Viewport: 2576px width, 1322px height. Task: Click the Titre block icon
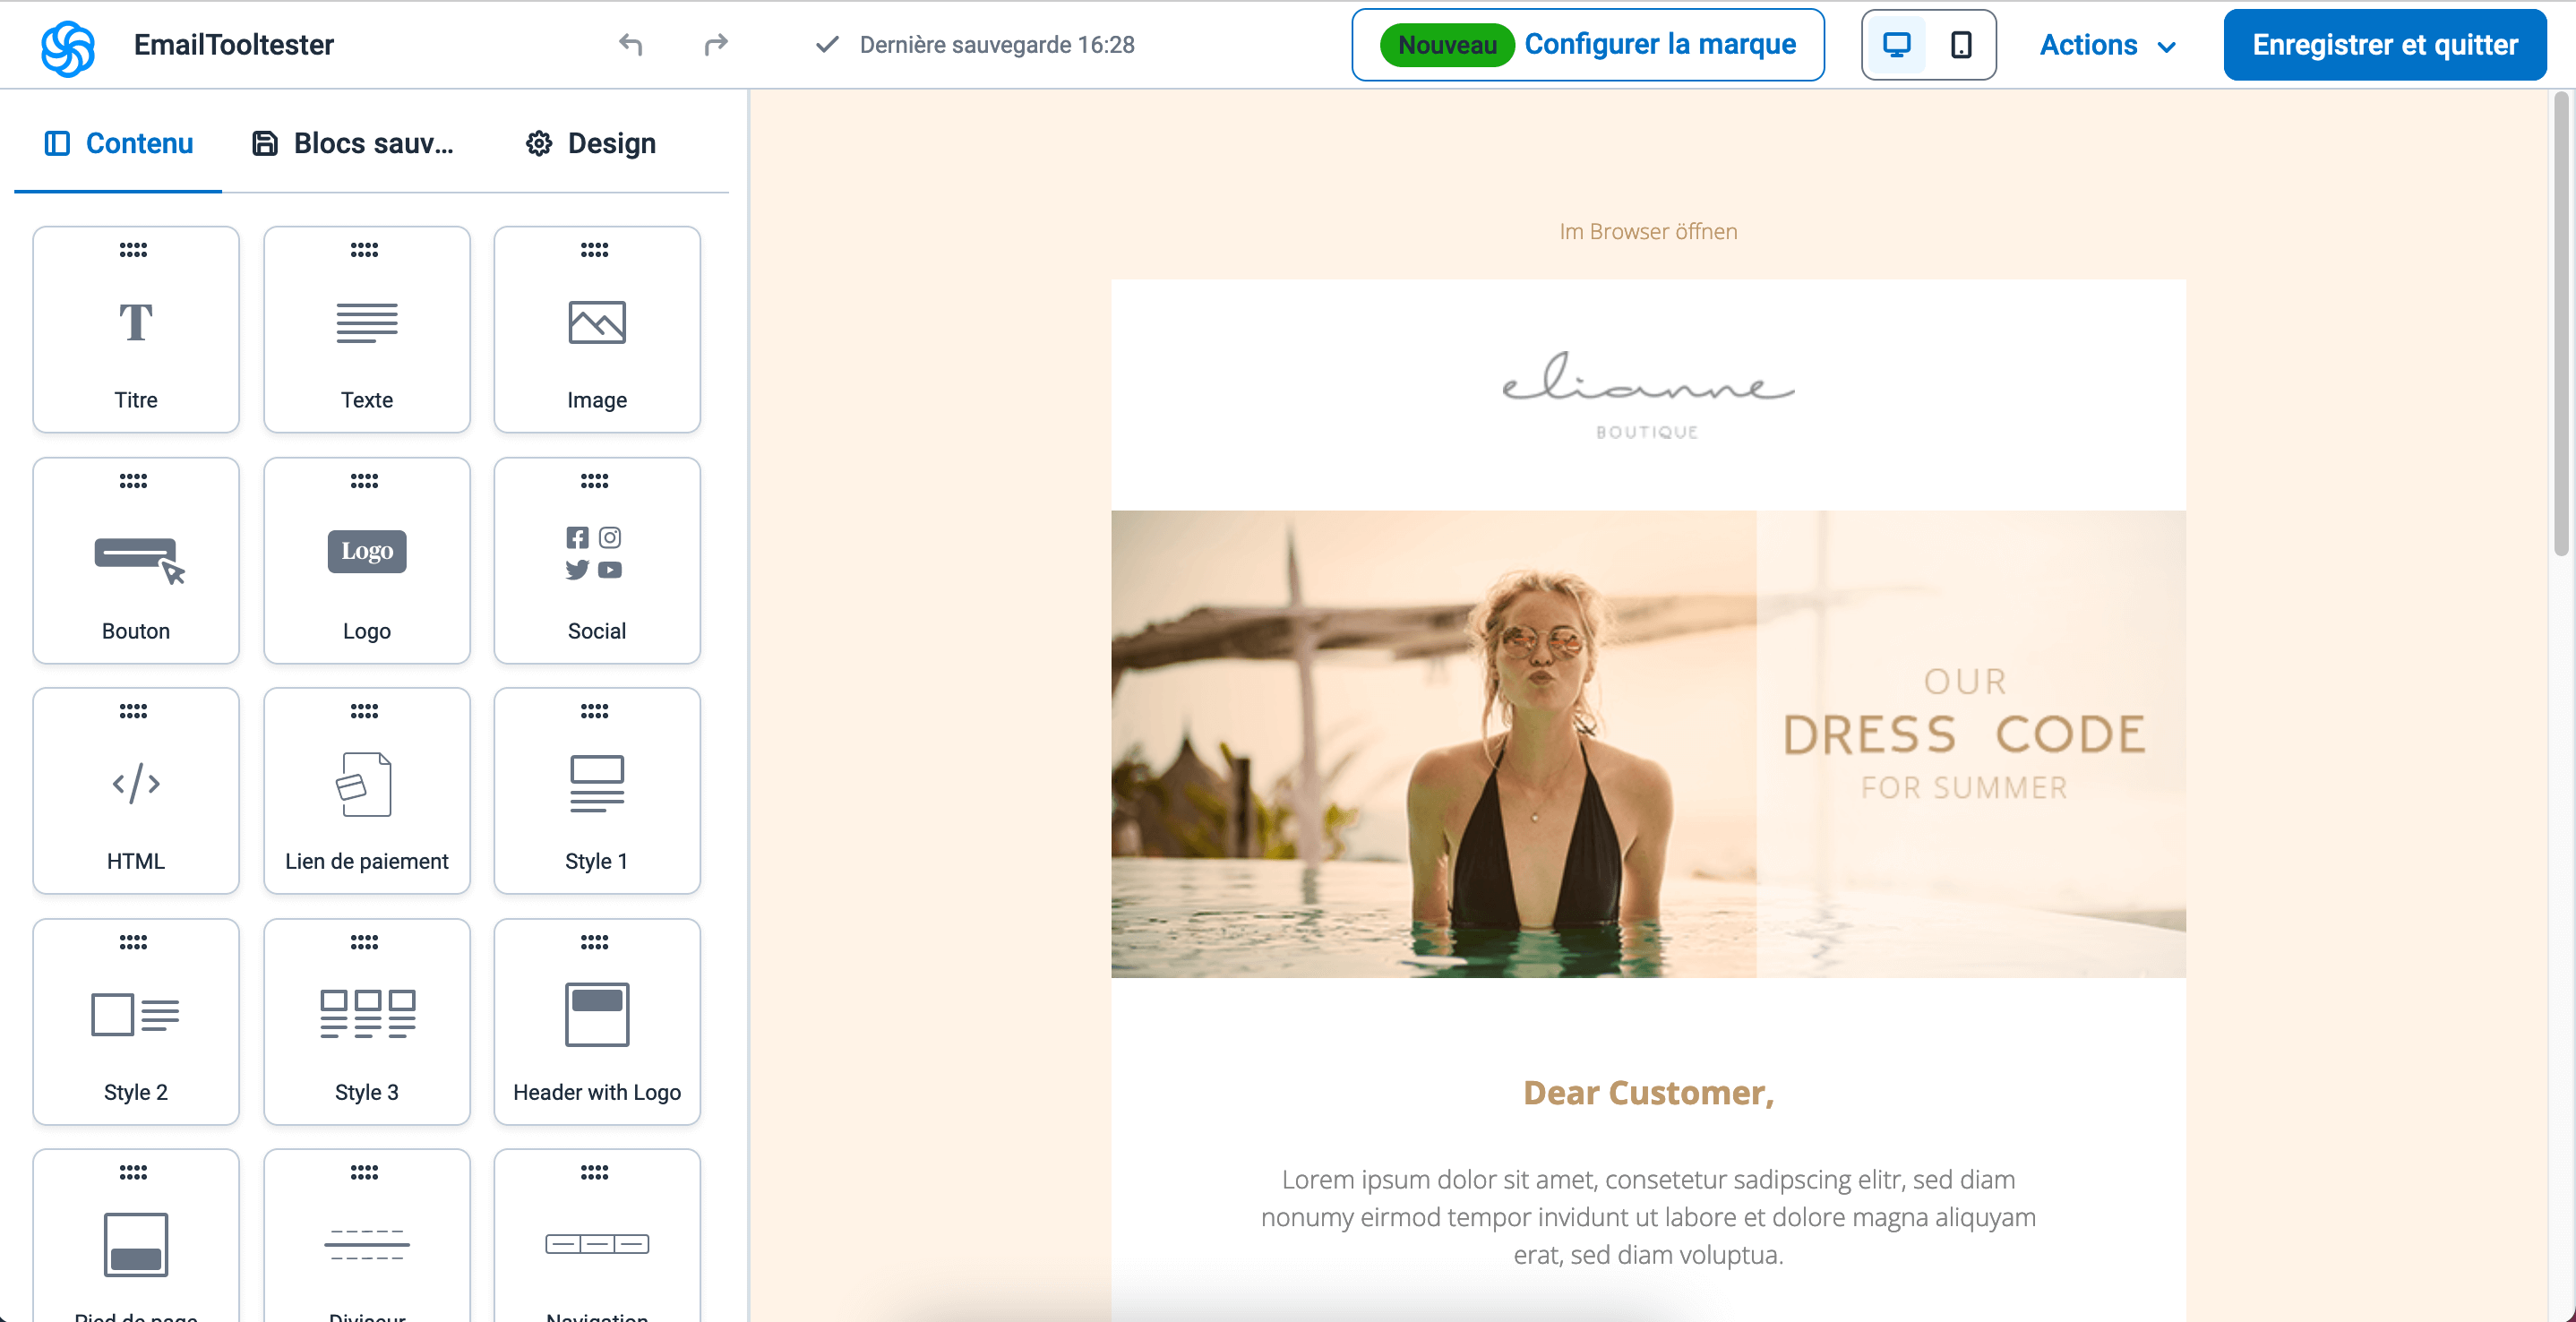(133, 322)
